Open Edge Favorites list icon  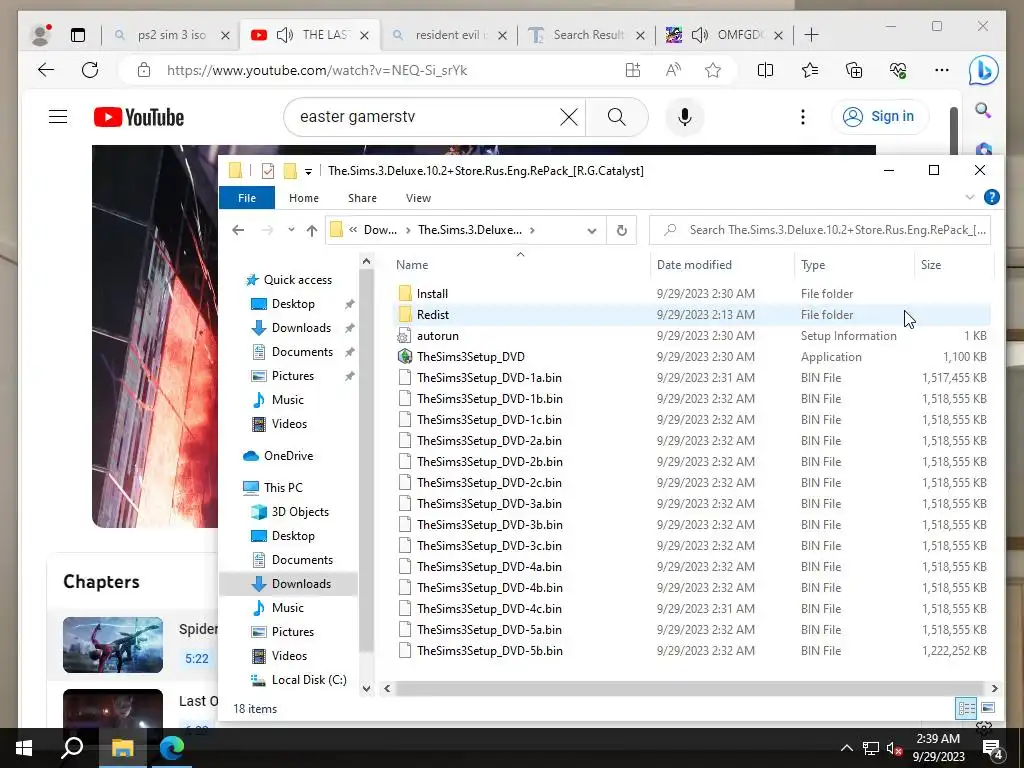point(810,70)
